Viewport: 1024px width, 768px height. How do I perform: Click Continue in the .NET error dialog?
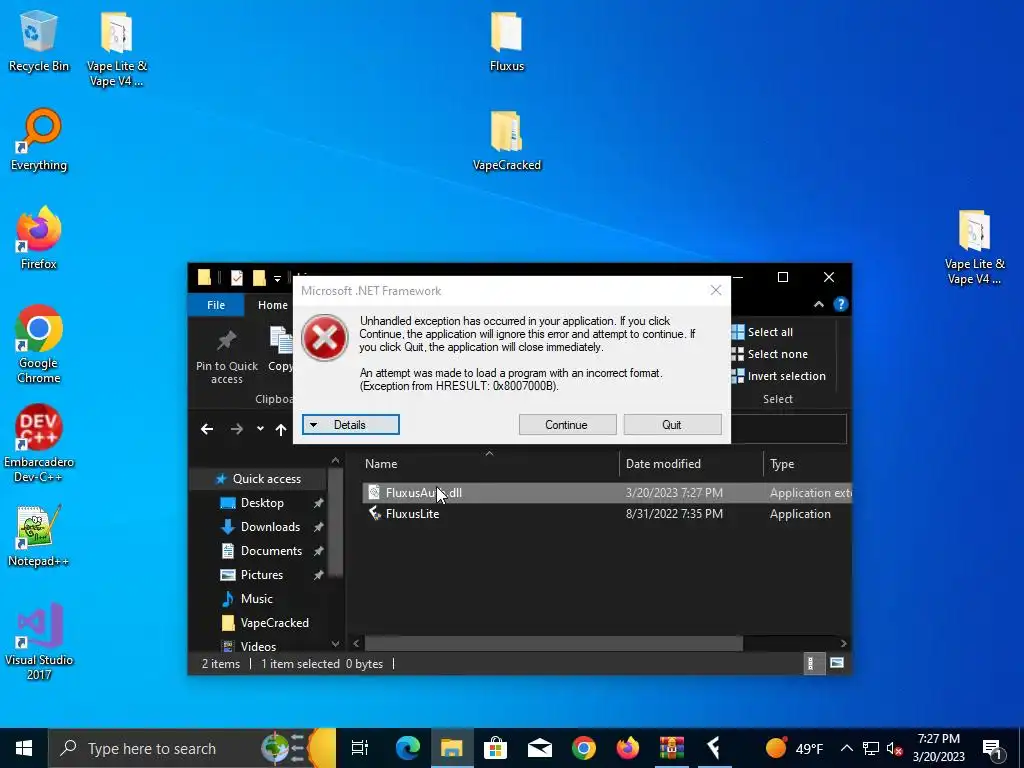pos(567,424)
